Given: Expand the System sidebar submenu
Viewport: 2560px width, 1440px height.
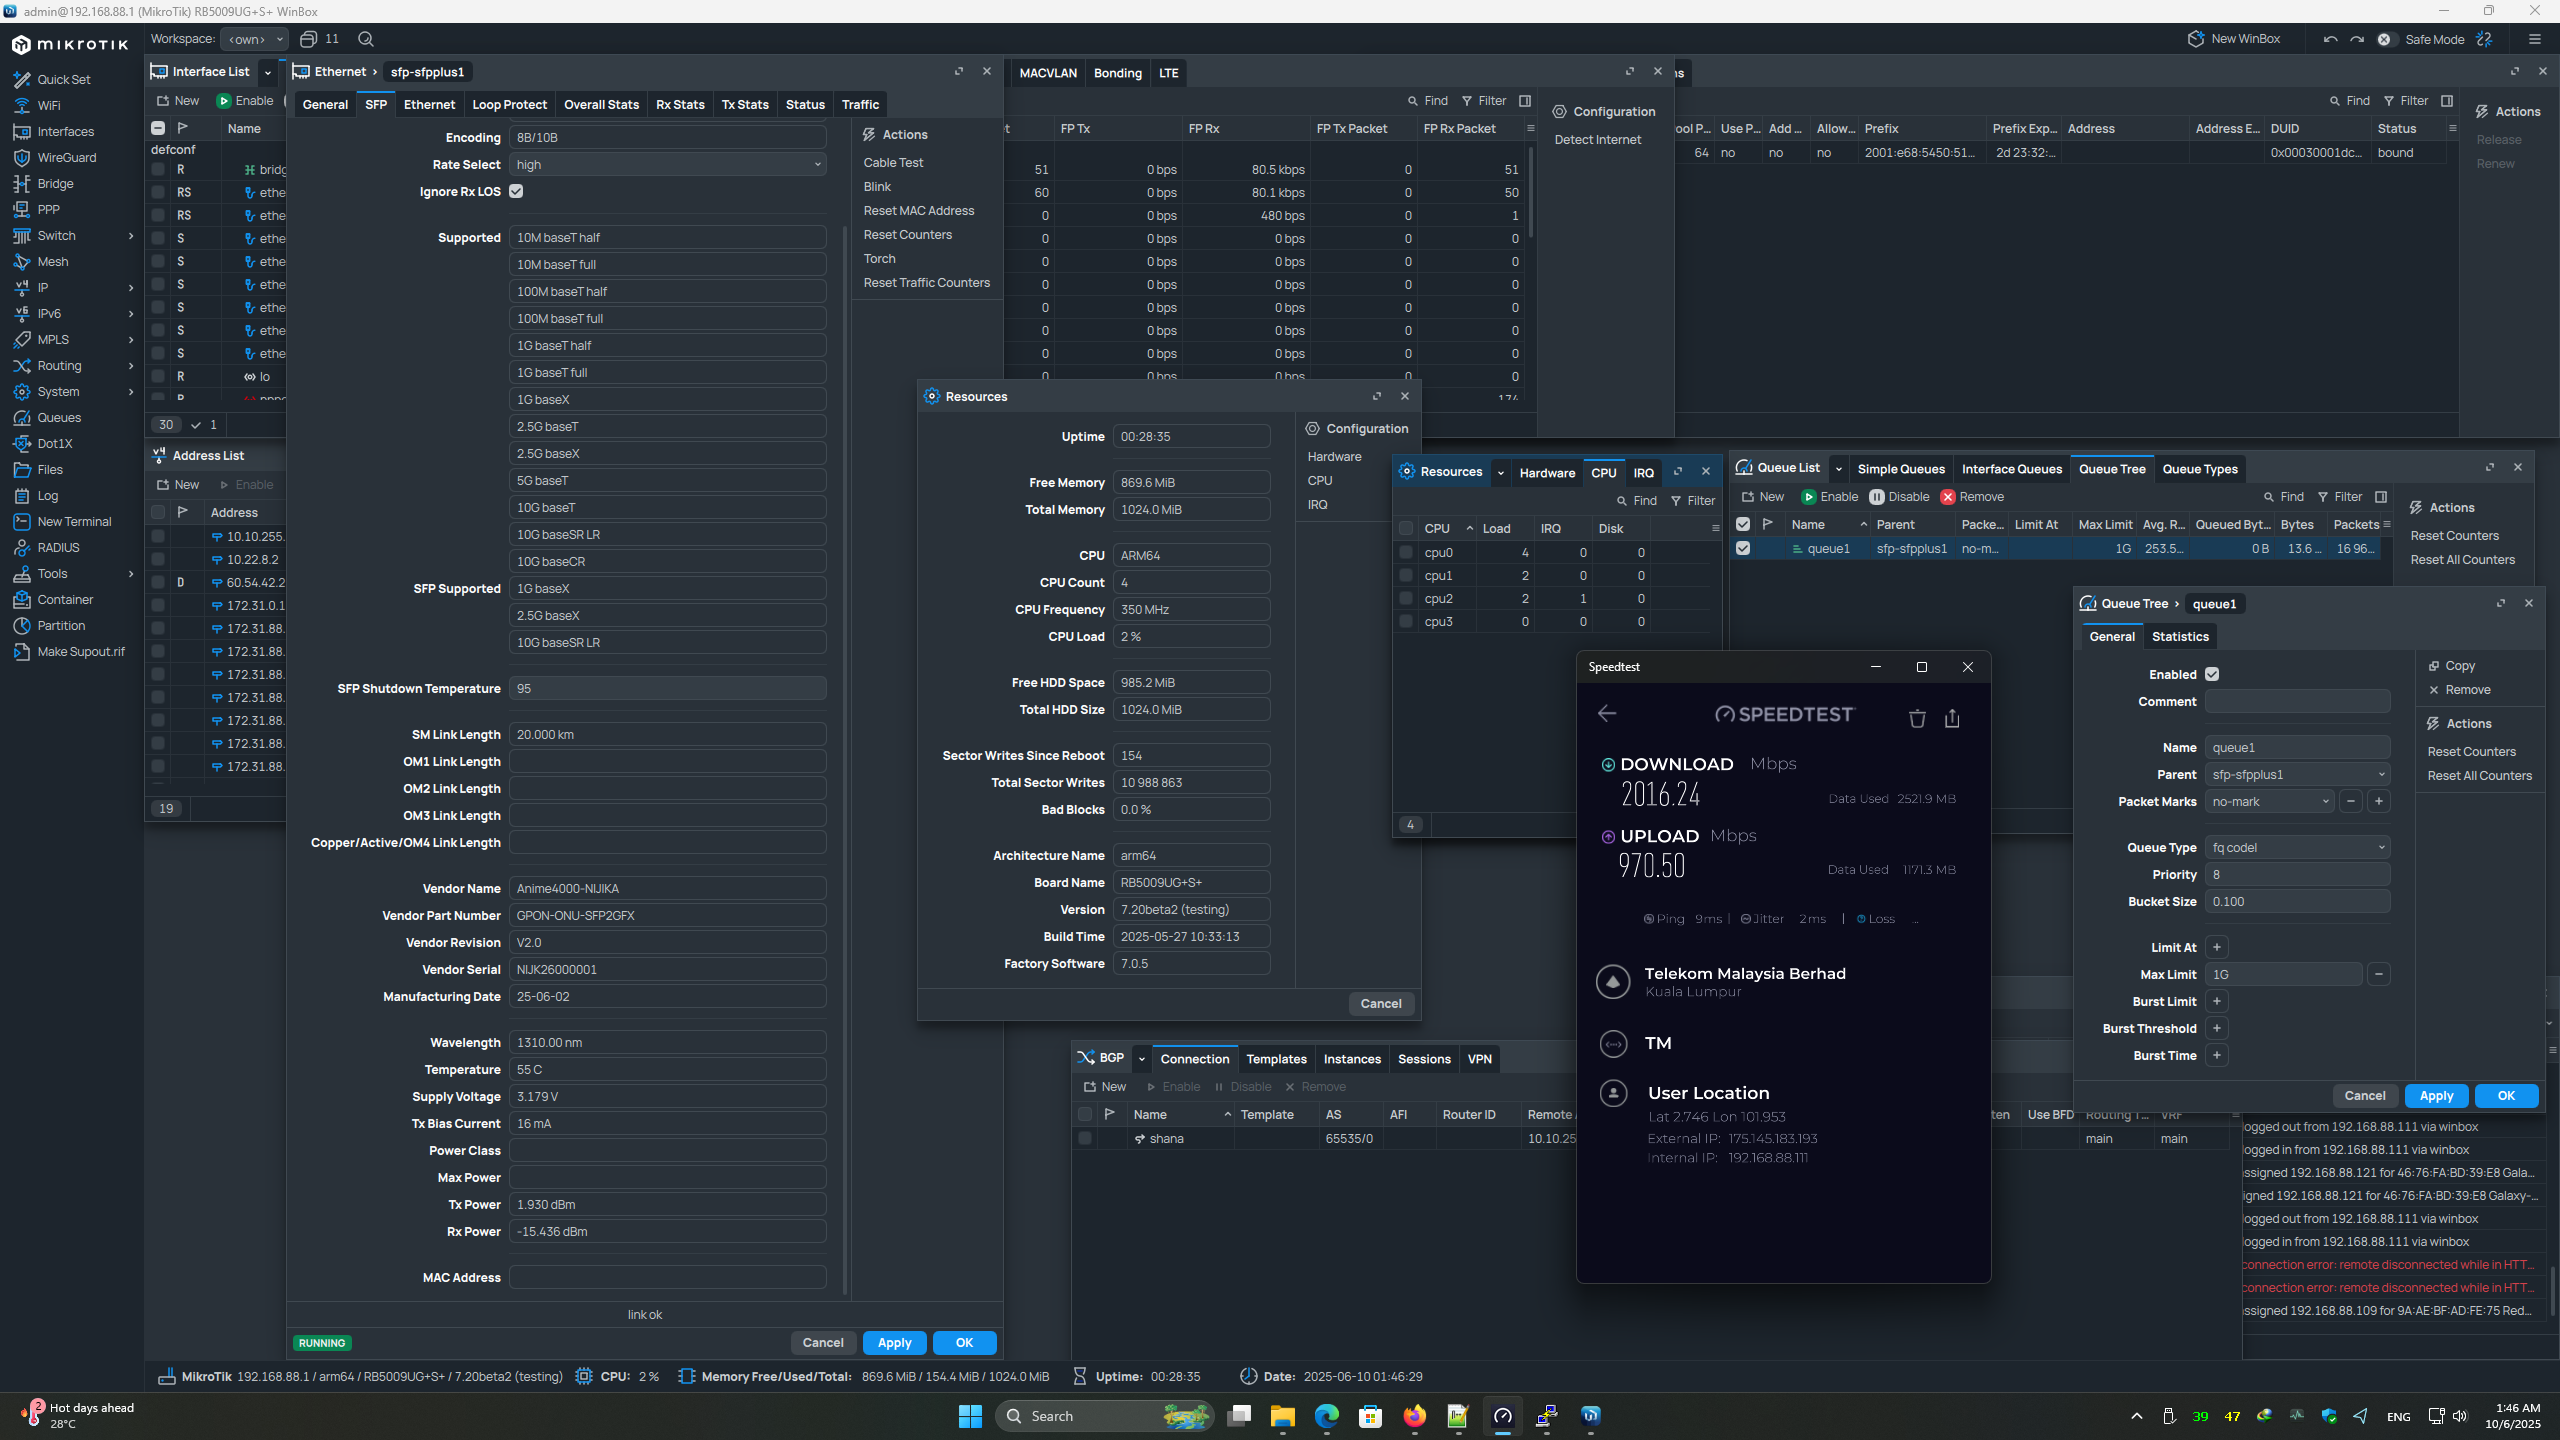Looking at the screenshot, I should click(x=131, y=392).
